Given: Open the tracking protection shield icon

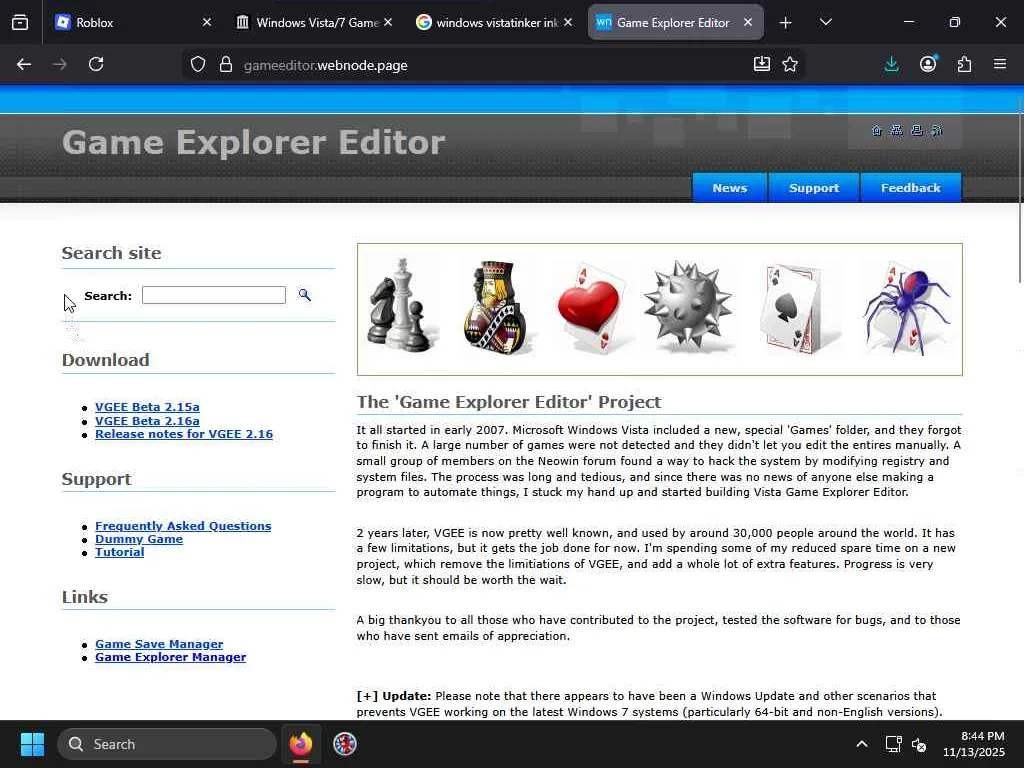Looking at the screenshot, I should click(x=198, y=65).
